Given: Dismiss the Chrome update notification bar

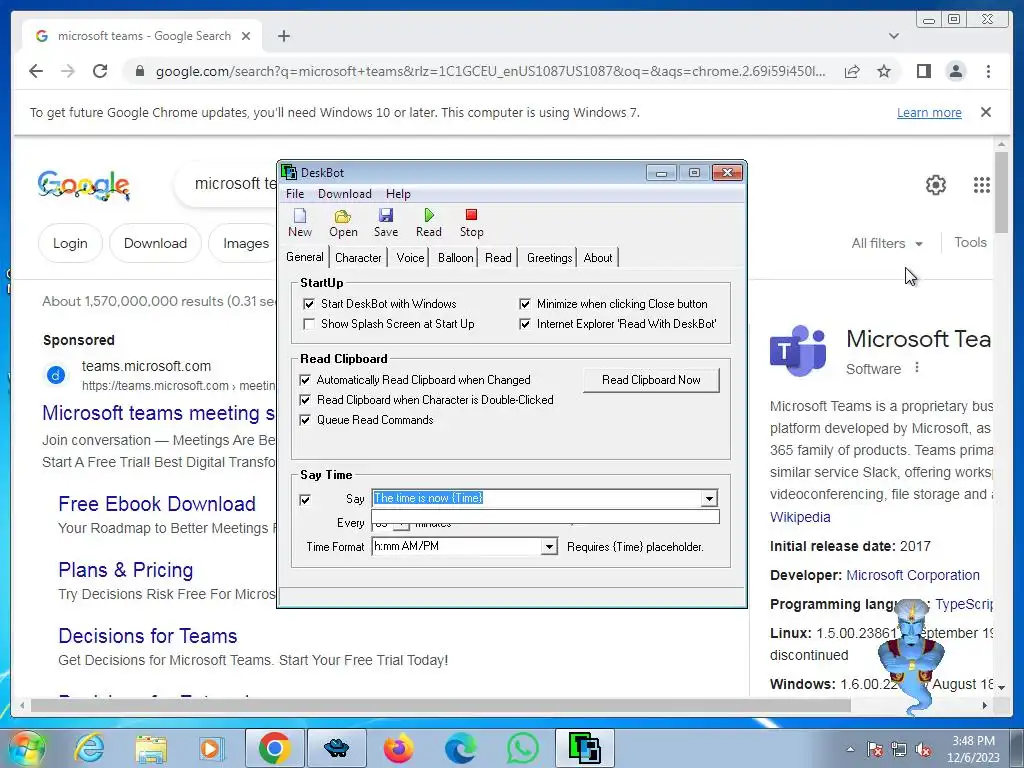Looking at the screenshot, I should coord(986,112).
